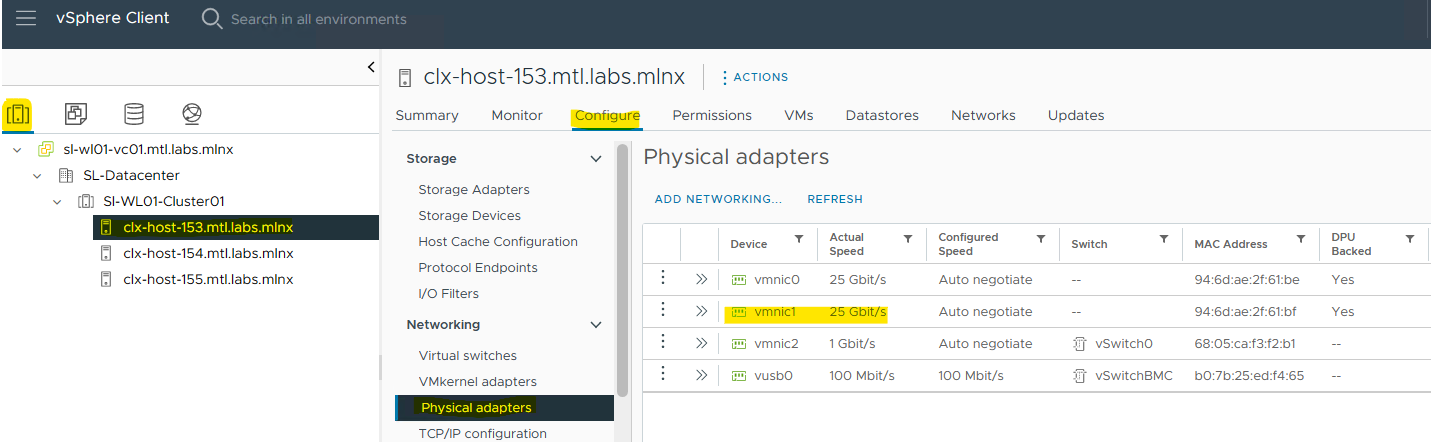The image size is (1431, 442).
Task: Click the vmnic2 adapter icon
Action: 739,344
